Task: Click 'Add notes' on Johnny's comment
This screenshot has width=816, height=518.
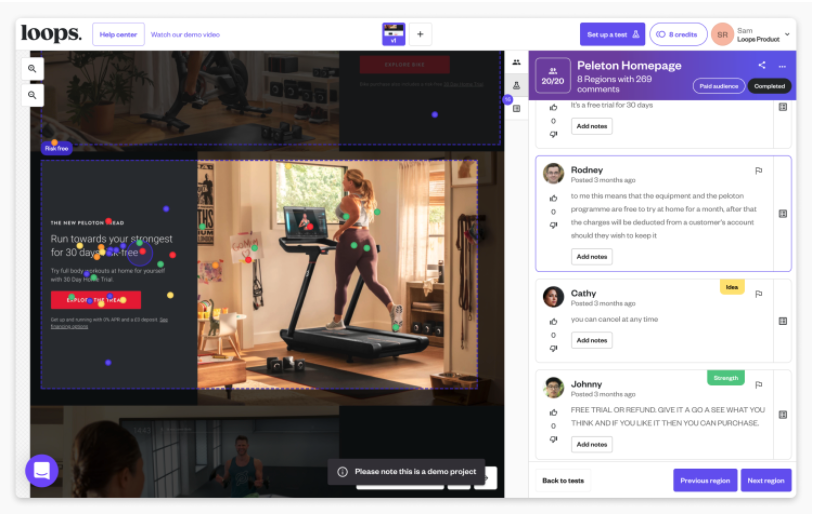Action: tap(592, 444)
